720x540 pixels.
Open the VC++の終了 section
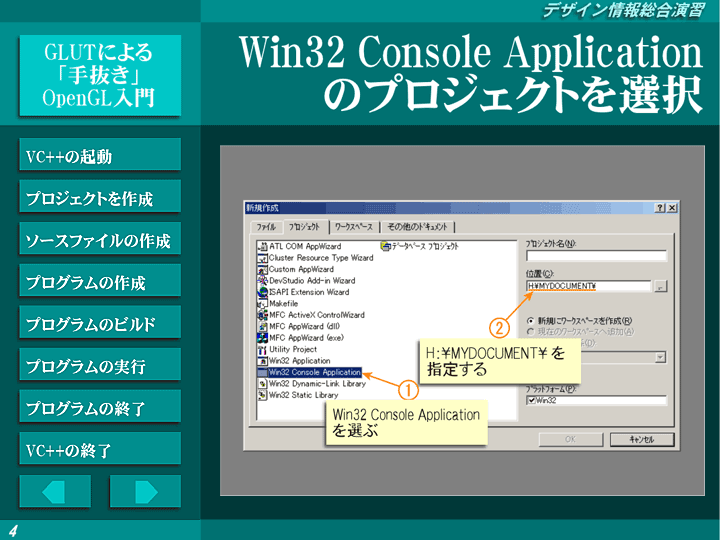[100, 449]
